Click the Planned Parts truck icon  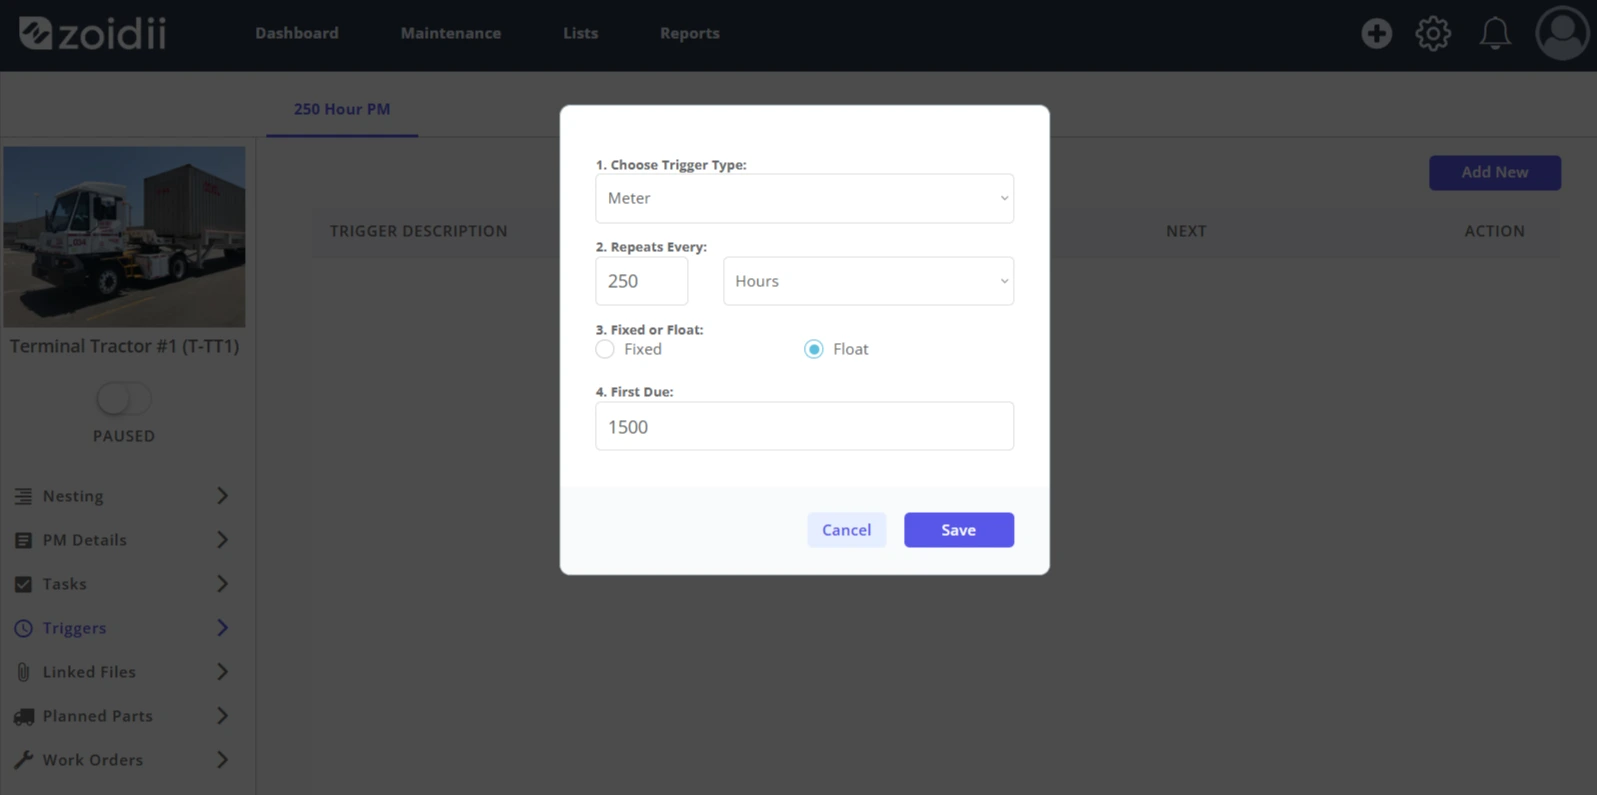coord(23,716)
